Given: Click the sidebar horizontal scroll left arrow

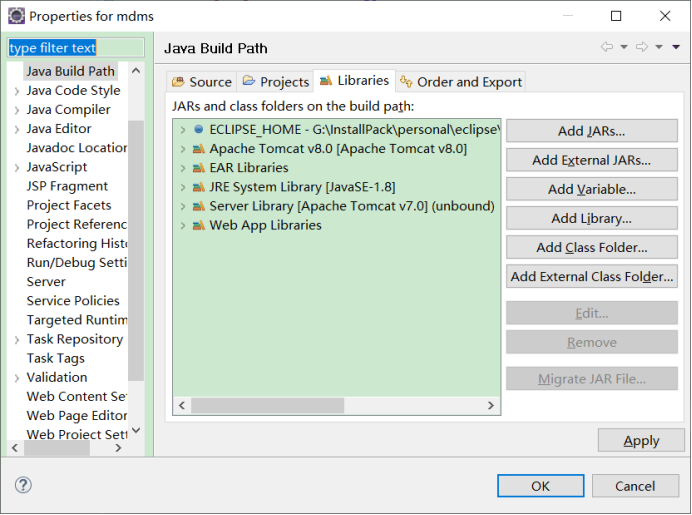Looking at the screenshot, I should click(x=15, y=448).
